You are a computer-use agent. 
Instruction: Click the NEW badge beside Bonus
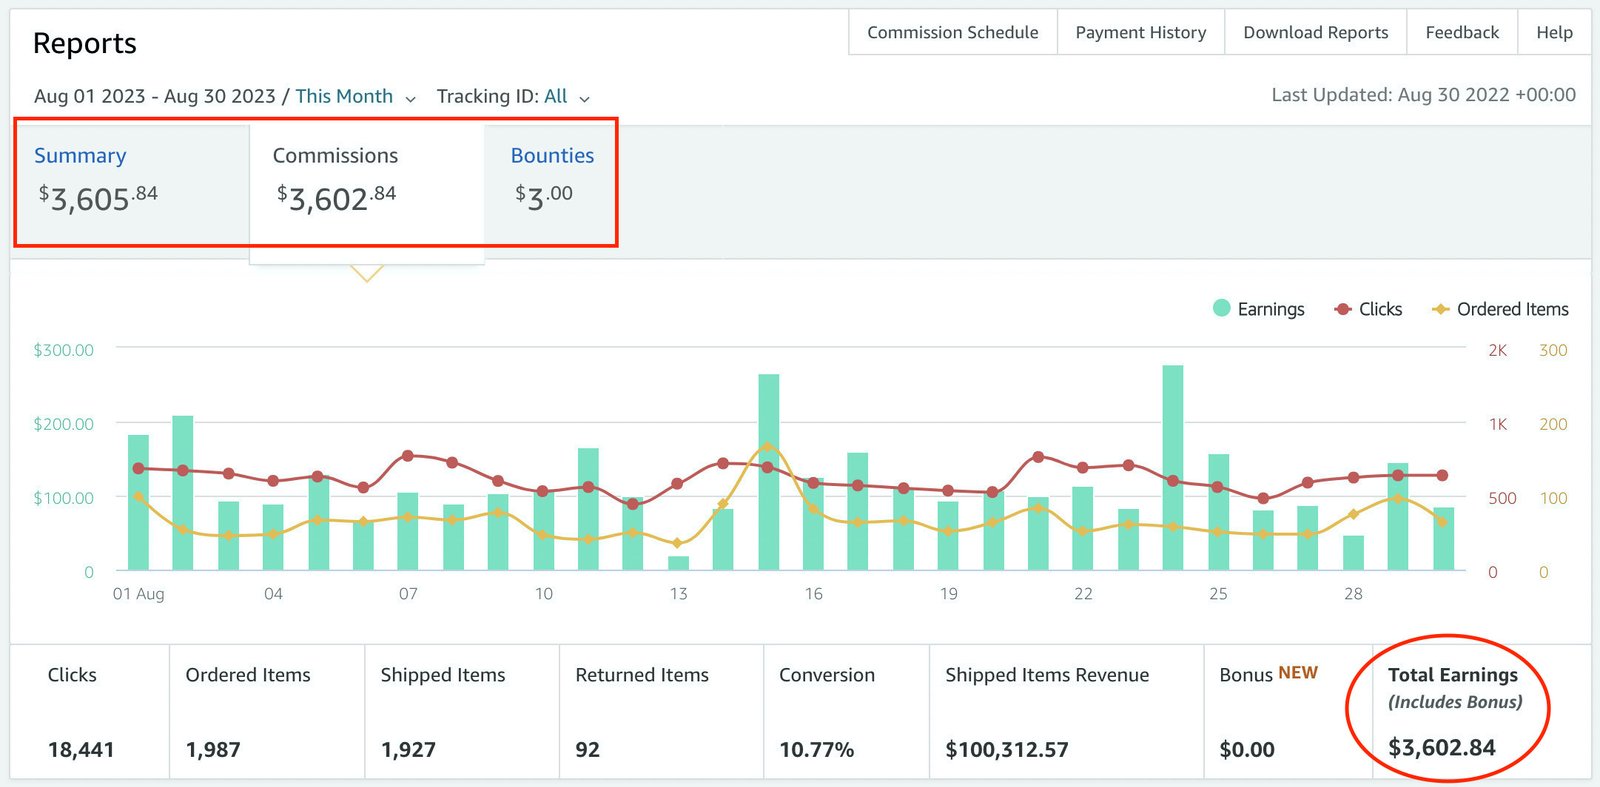tap(1298, 673)
